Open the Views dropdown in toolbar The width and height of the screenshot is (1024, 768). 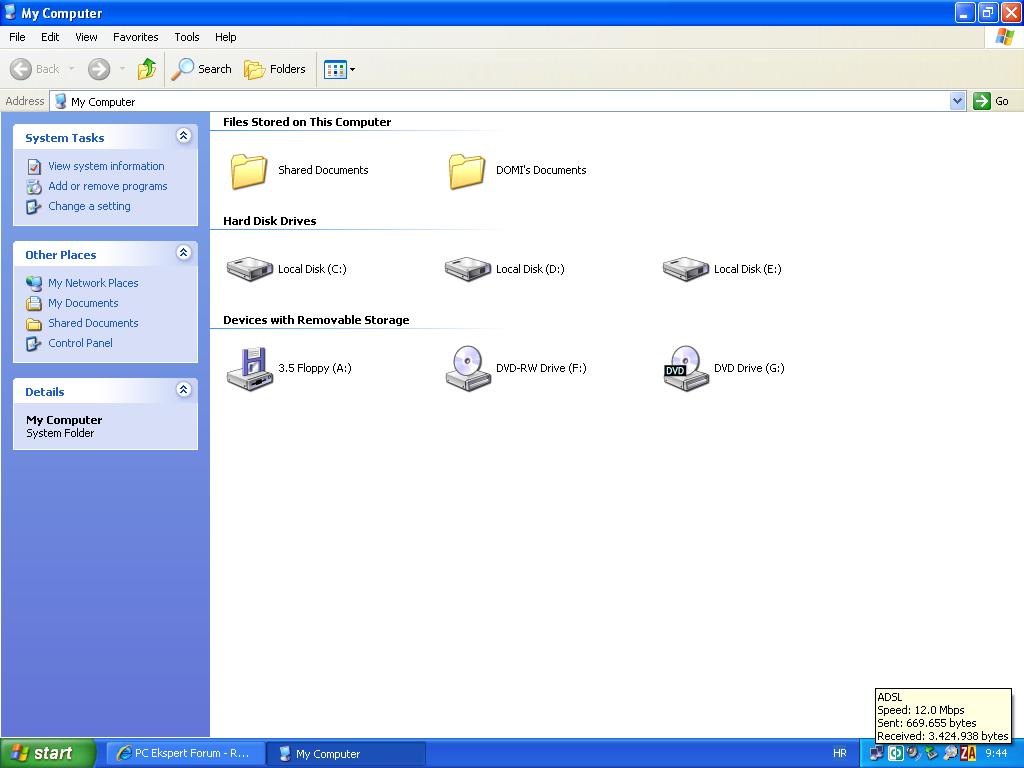click(340, 69)
